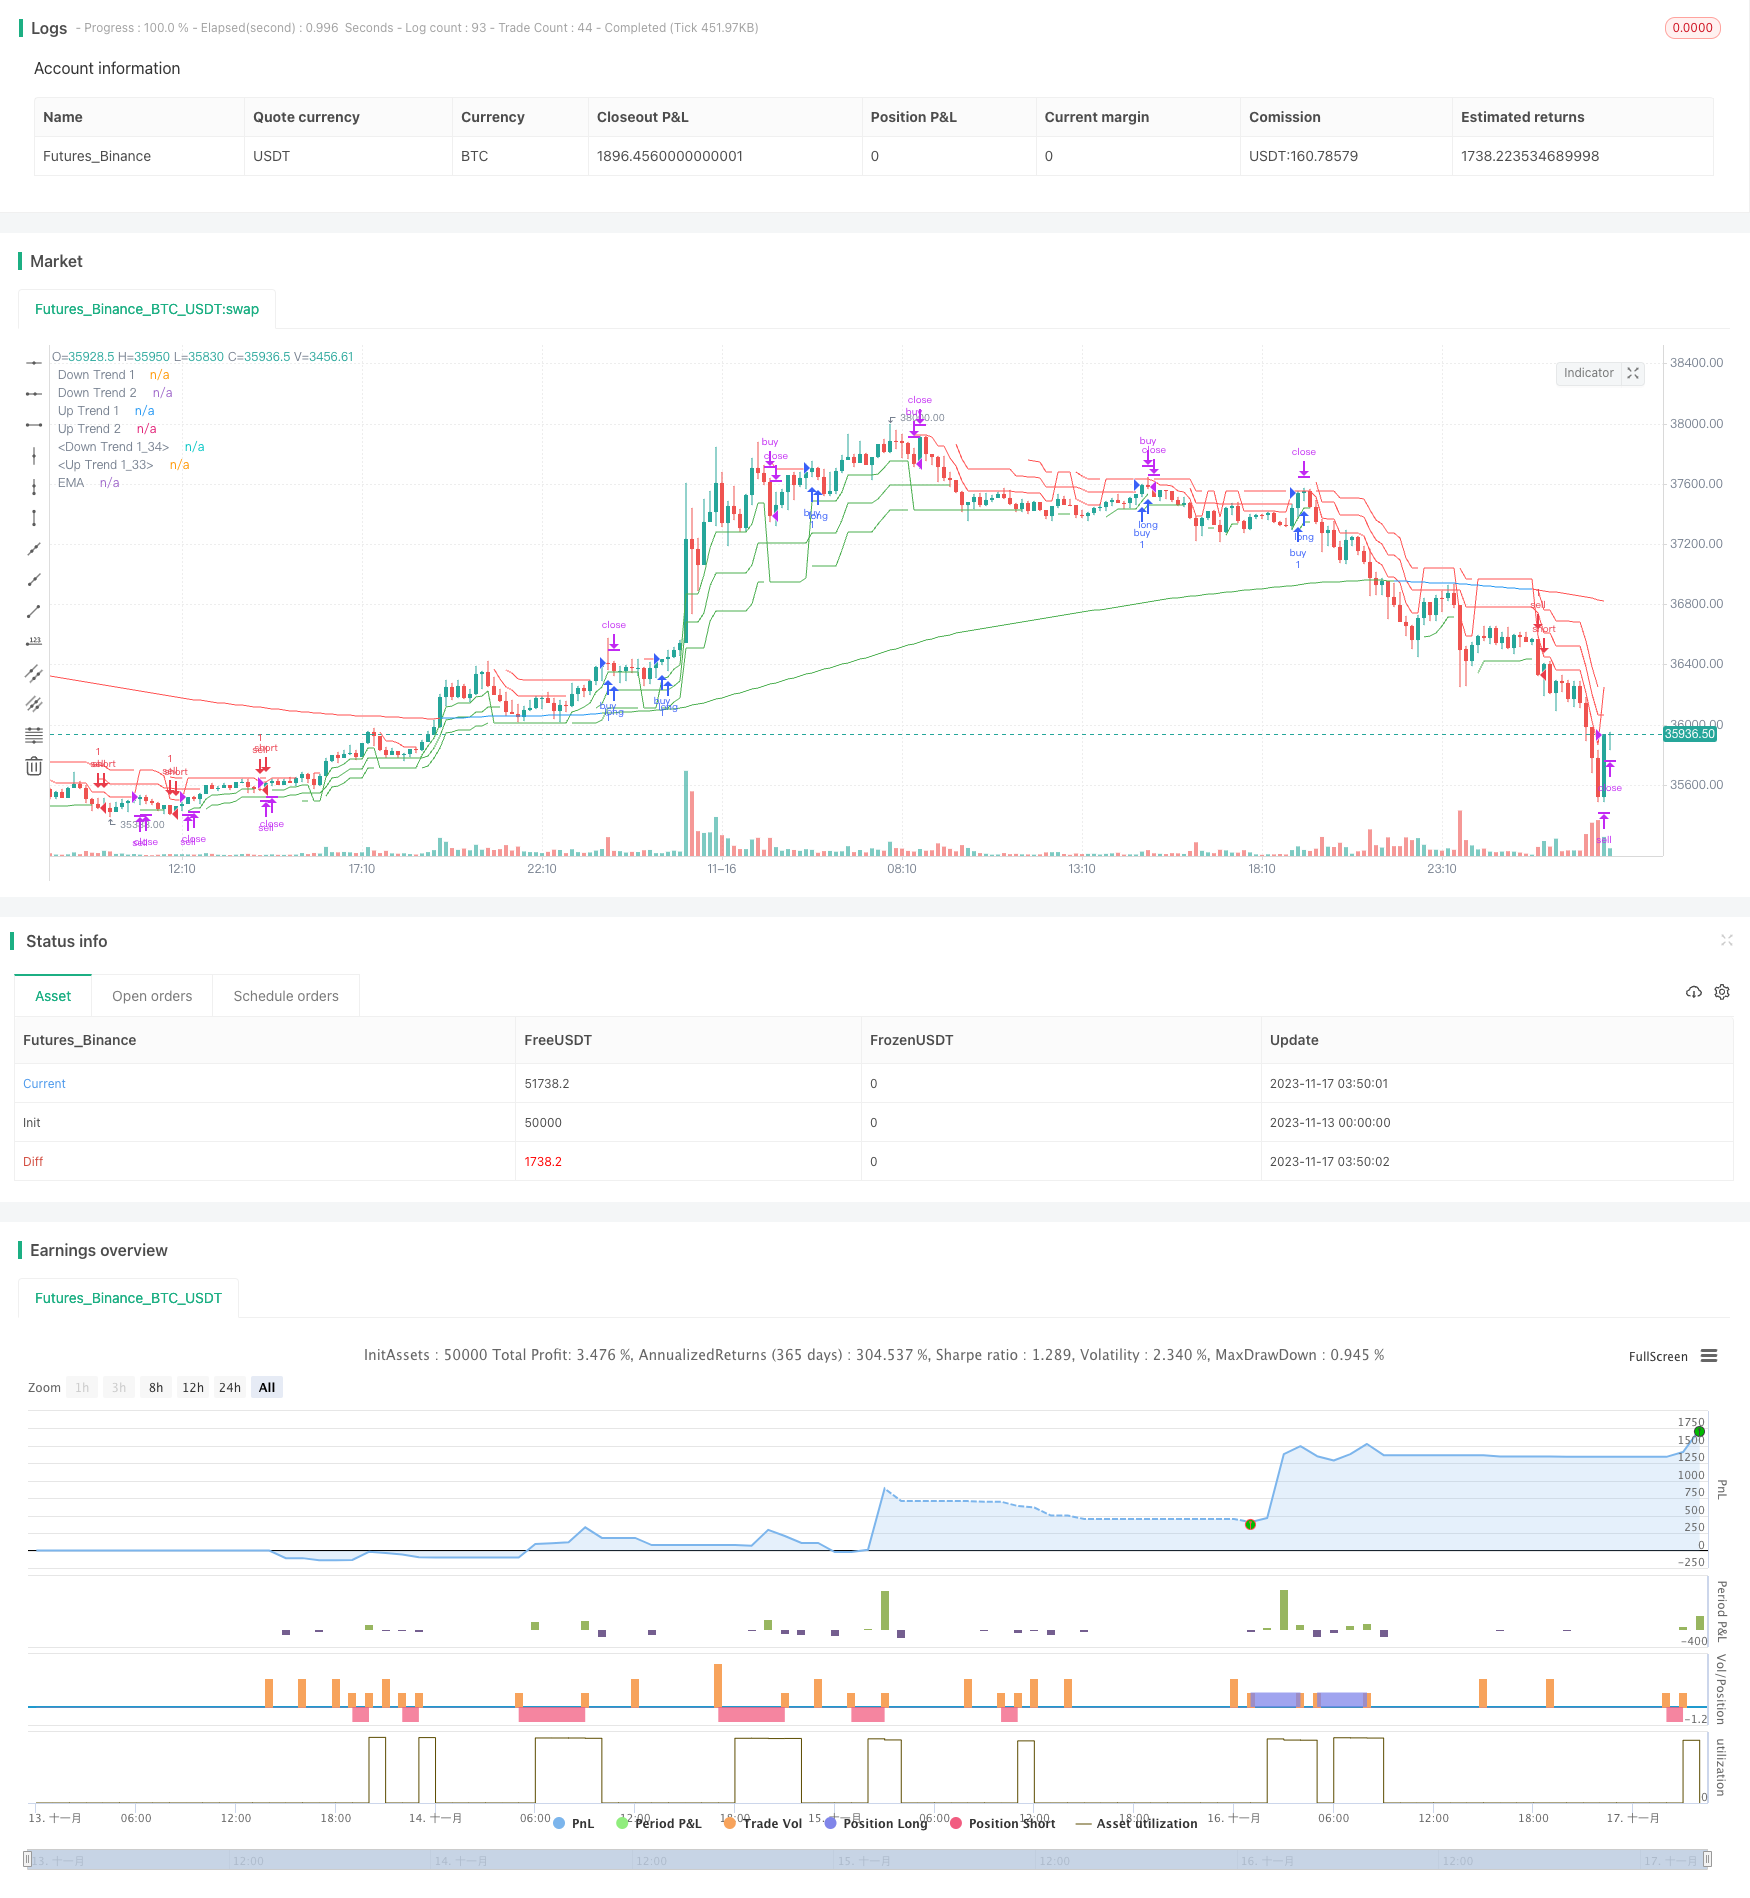Click the cloud download icon in Status info

(1693, 992)
